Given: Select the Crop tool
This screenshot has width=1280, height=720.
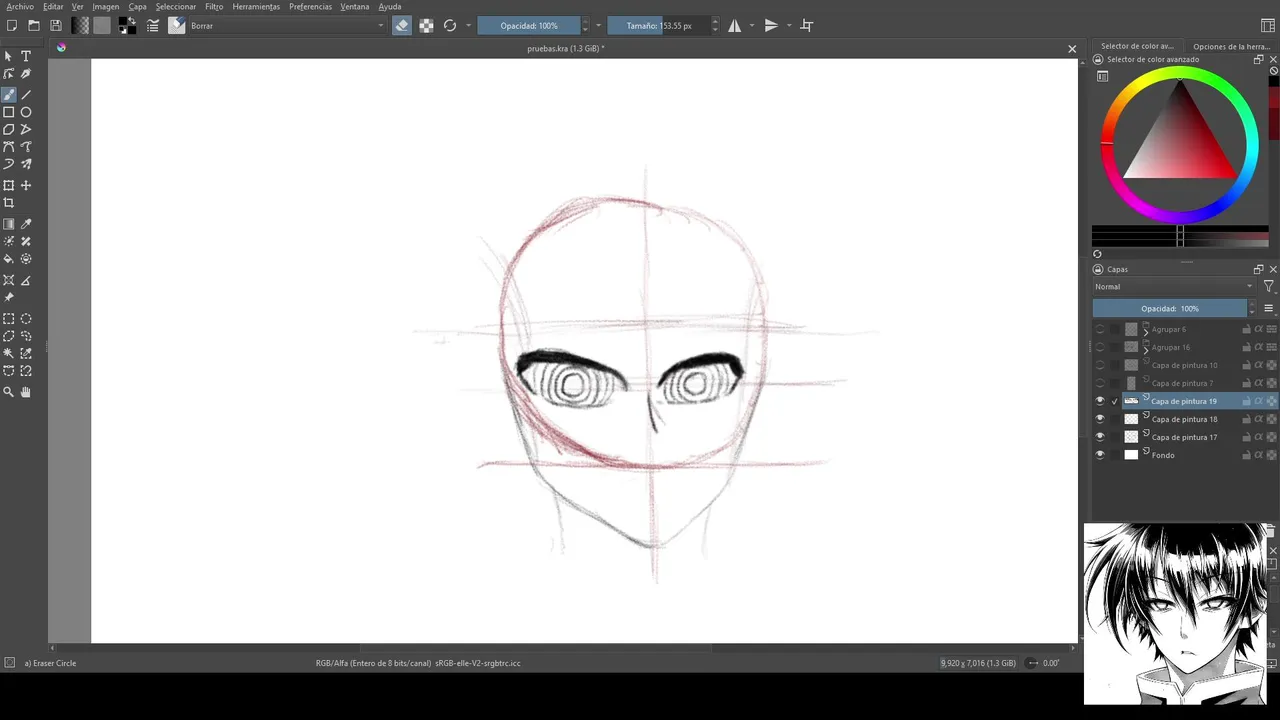Looking at the screenshot, I should coord(9,203).
